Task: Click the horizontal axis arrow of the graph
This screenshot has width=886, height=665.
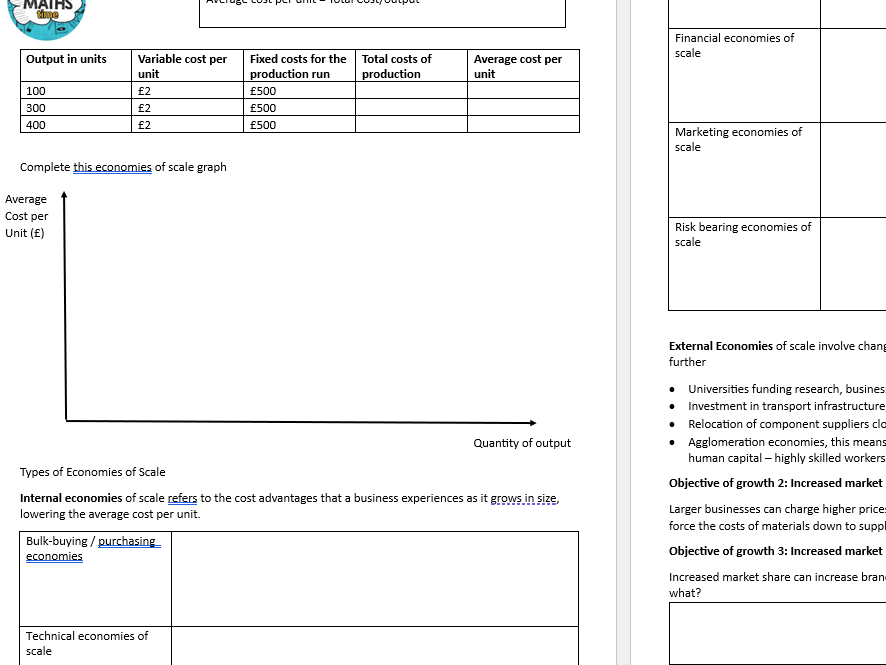Action: (x=301, y=421)
